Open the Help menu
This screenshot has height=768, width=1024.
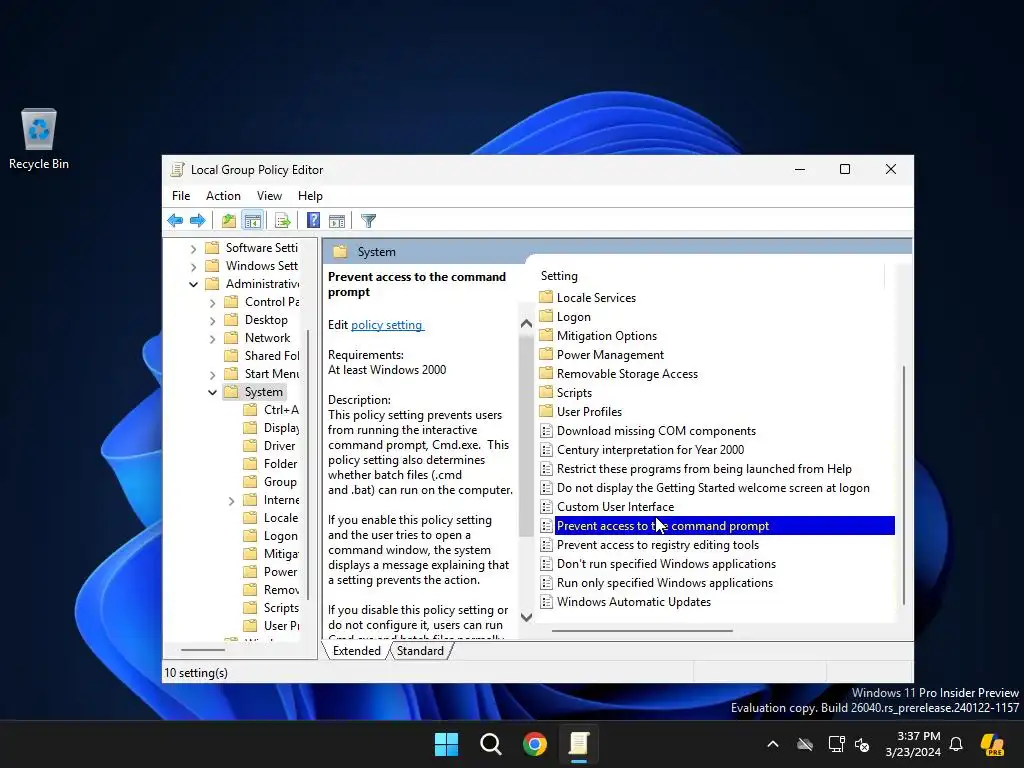[x=310, y=196]
